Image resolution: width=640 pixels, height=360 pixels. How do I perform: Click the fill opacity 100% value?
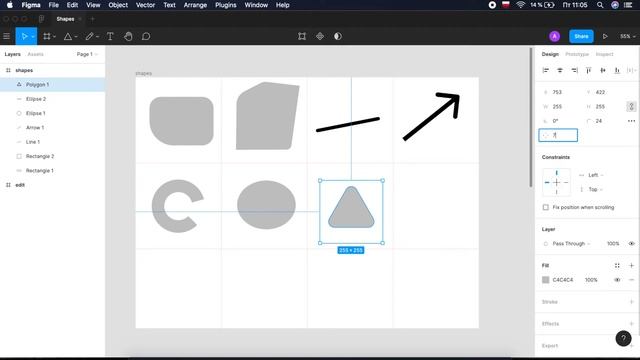(591, 280)
